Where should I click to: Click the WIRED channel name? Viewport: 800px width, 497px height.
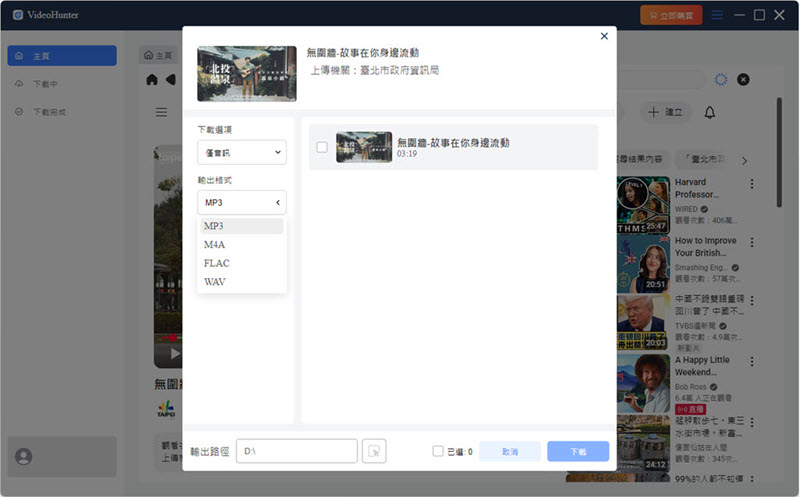pyautogui.click(x=686, y=209)
